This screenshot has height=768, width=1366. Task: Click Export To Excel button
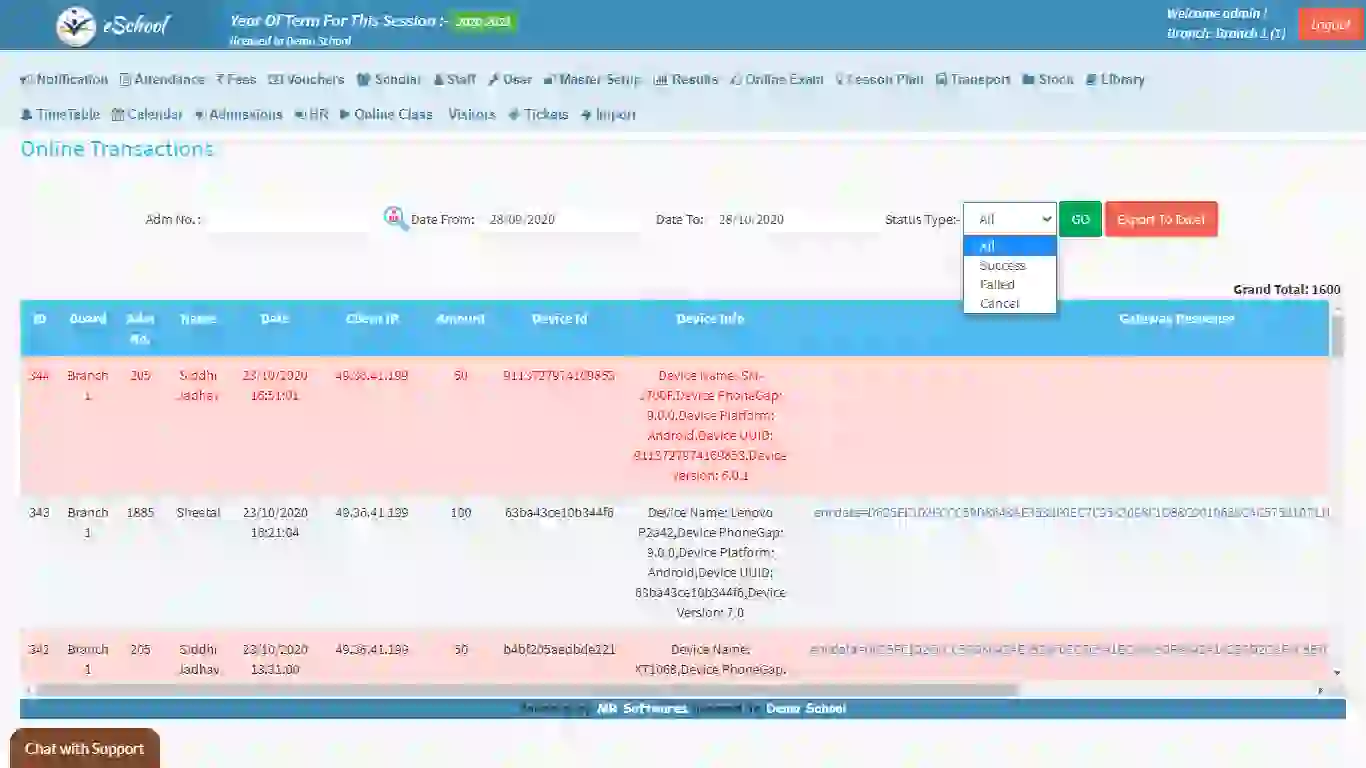[x=1160, y=219]
